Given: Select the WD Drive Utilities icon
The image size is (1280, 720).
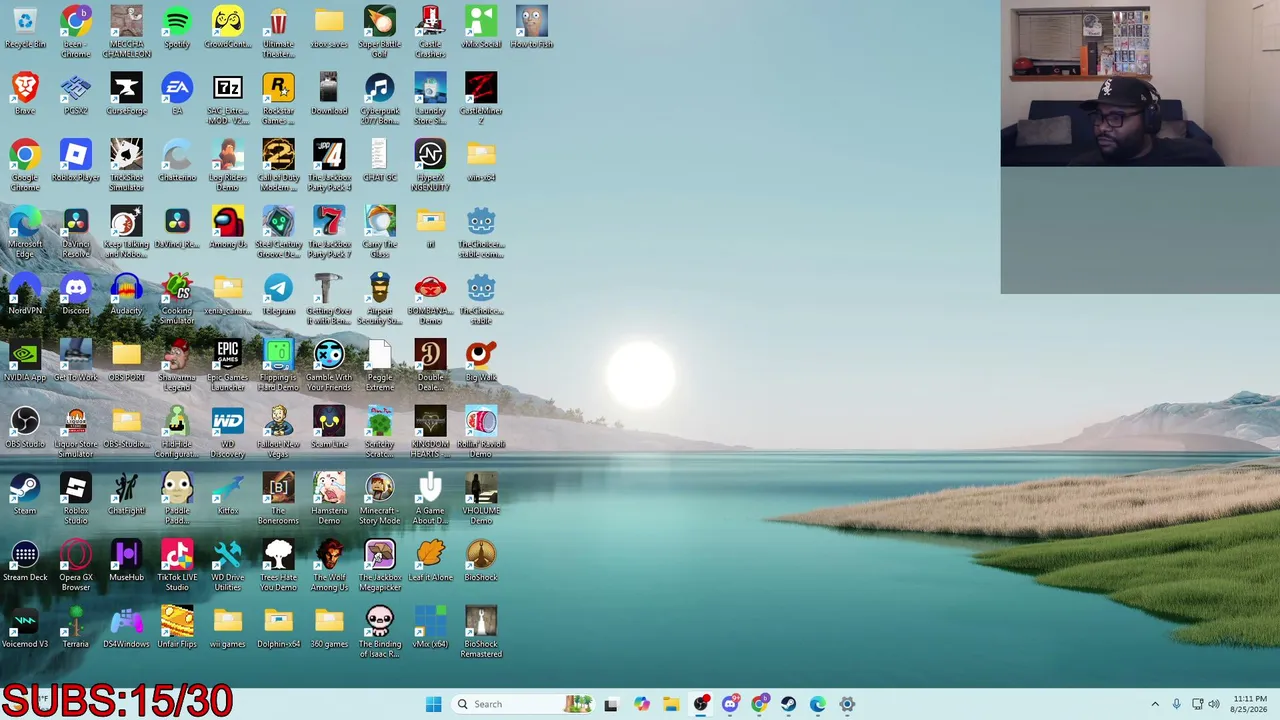Looking at the screenshot, I should [x=228, y=566].
